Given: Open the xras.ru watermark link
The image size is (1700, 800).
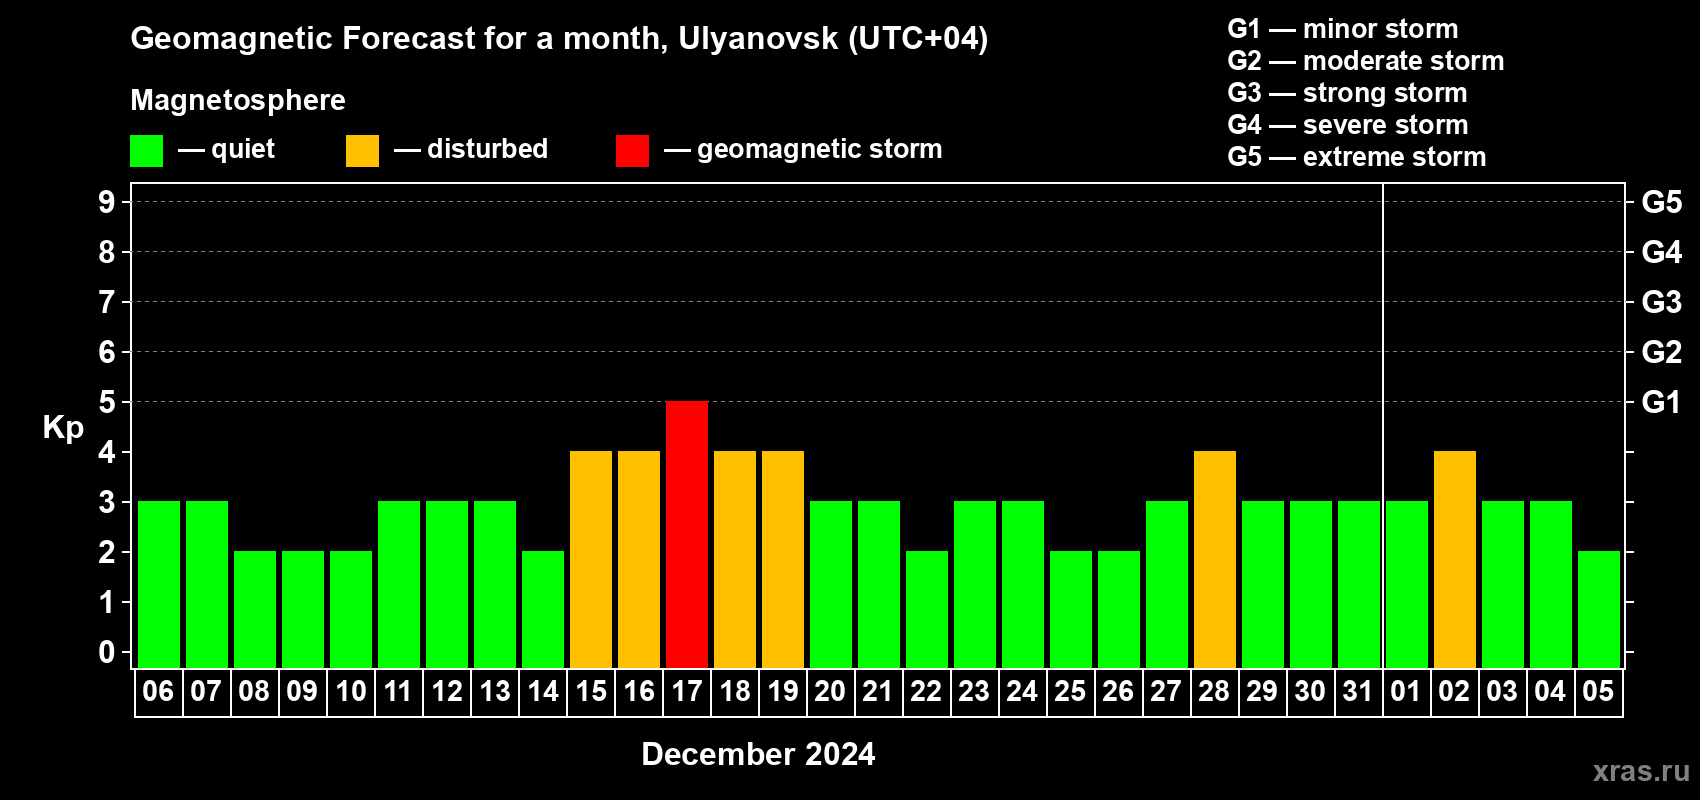Looking at the screenshot, I should (x=1641, y=771).
